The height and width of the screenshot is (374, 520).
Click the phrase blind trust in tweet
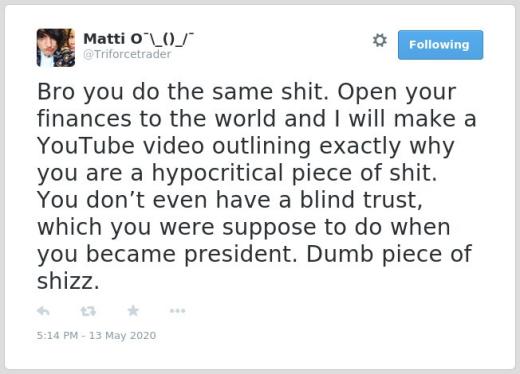(361, 200)
